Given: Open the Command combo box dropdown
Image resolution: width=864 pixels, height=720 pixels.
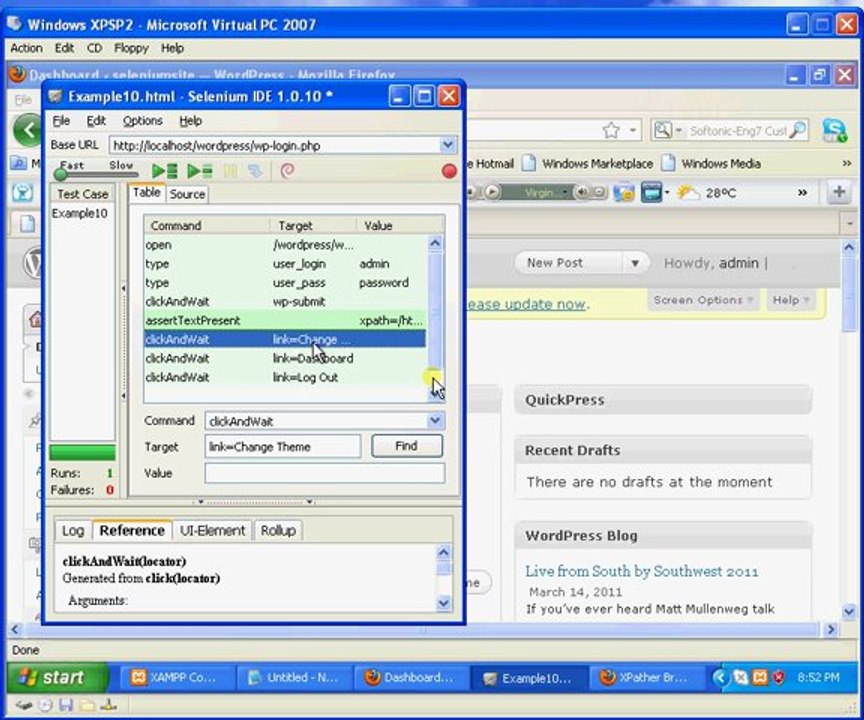Looking at the screenshot, I should 435,421.
